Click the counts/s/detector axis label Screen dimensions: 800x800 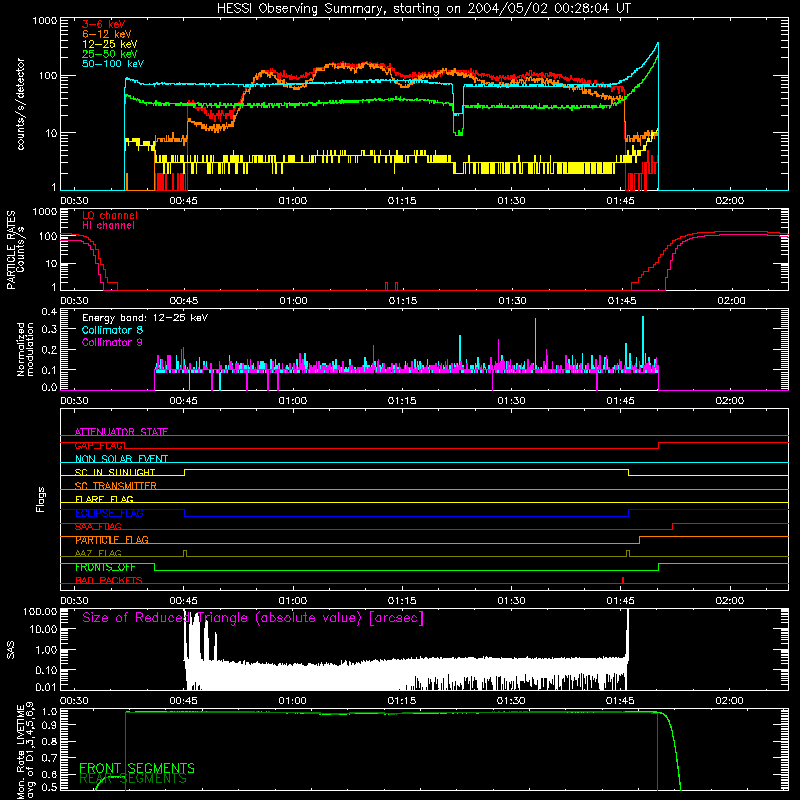click(x=21, y=104)
